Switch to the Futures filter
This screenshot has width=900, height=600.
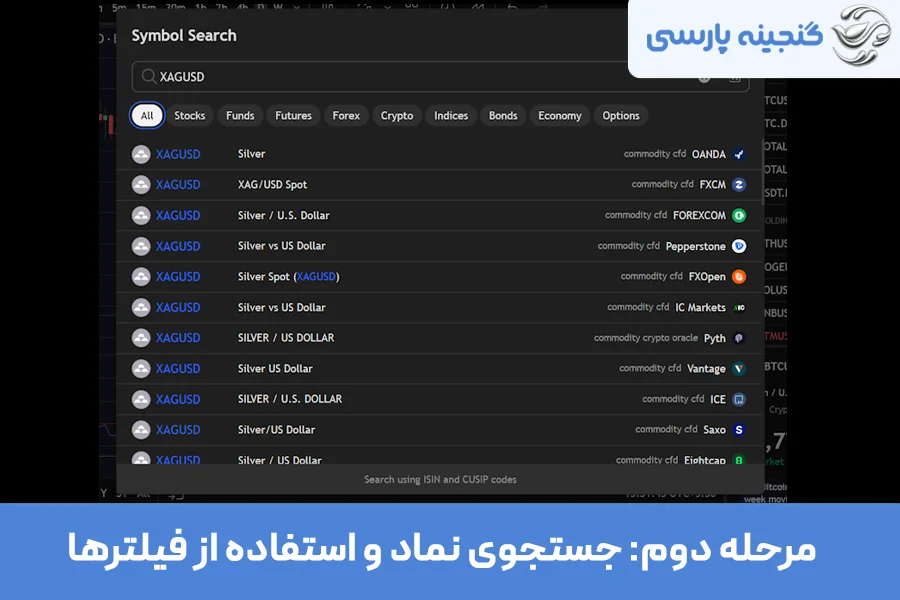(x=293, y=115)
